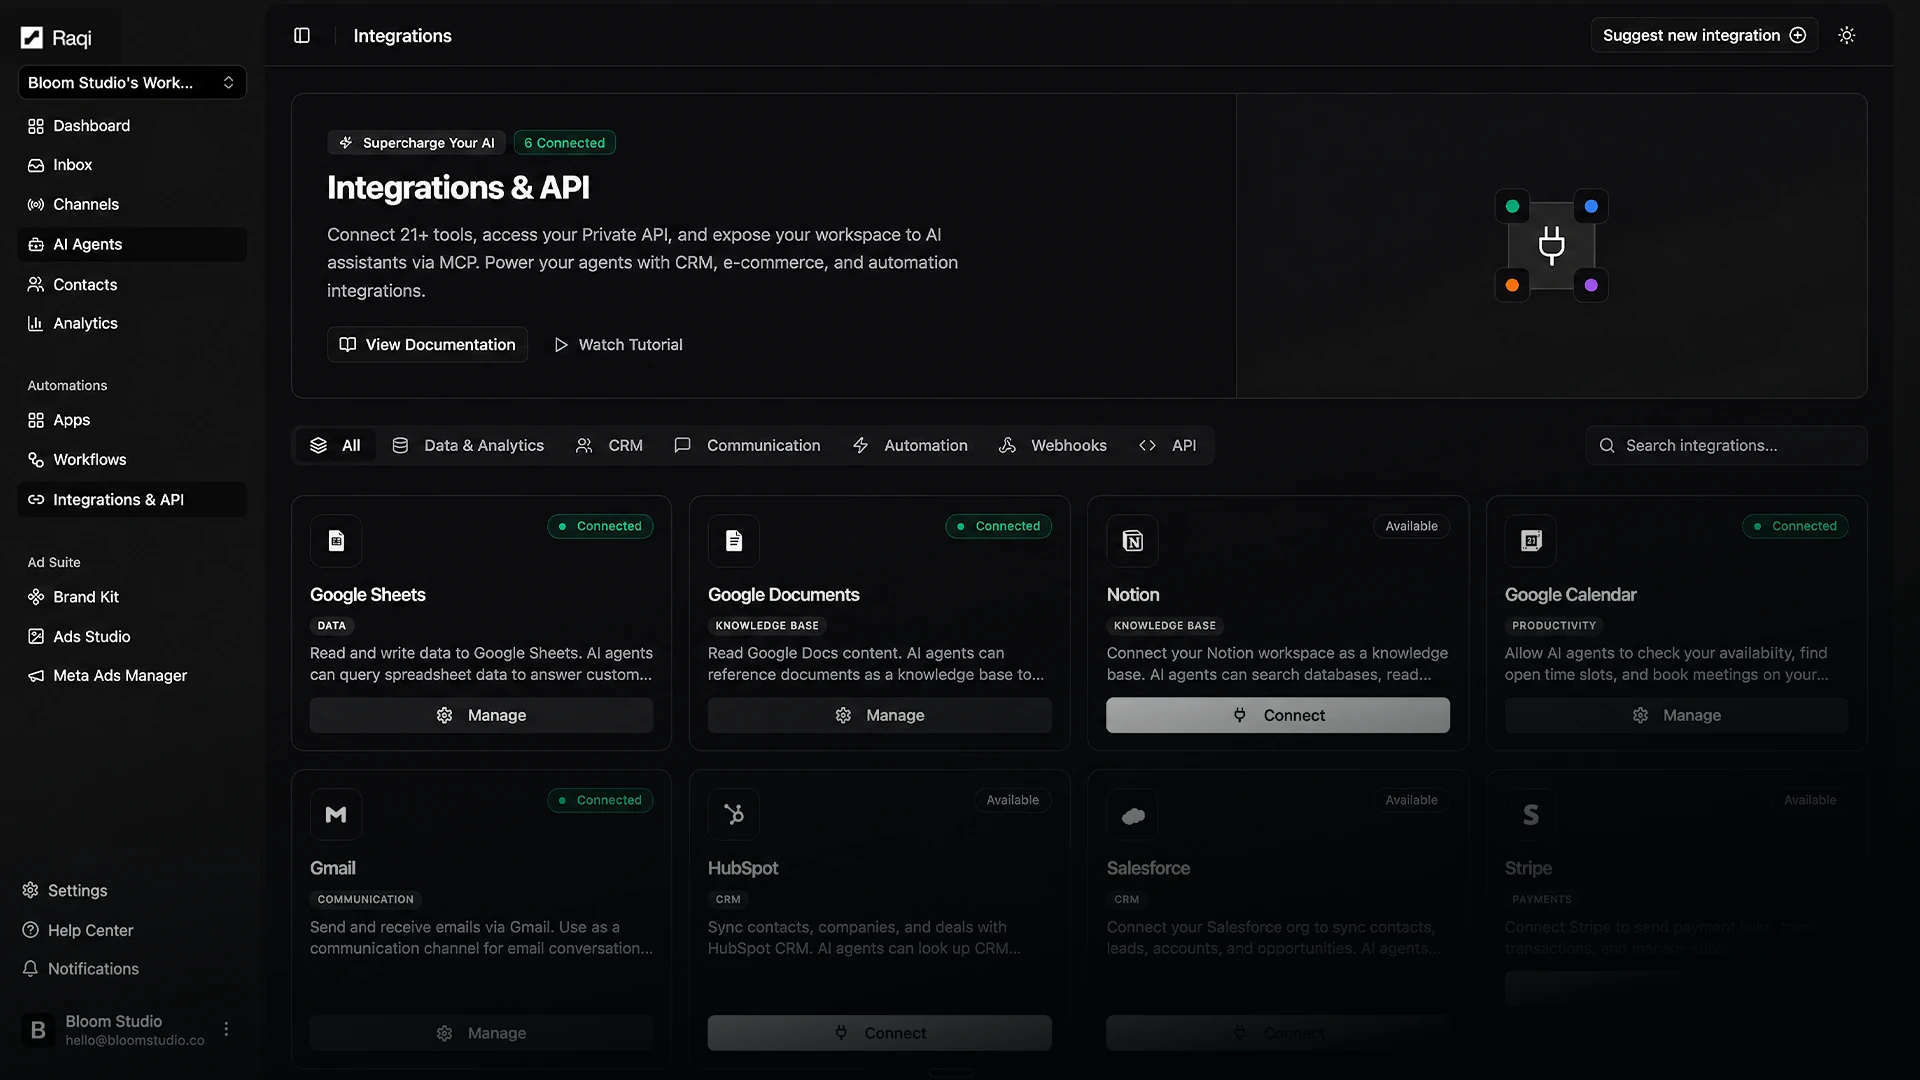
Task: Select the CRM filter tab
Action: [x=610, y=446]
